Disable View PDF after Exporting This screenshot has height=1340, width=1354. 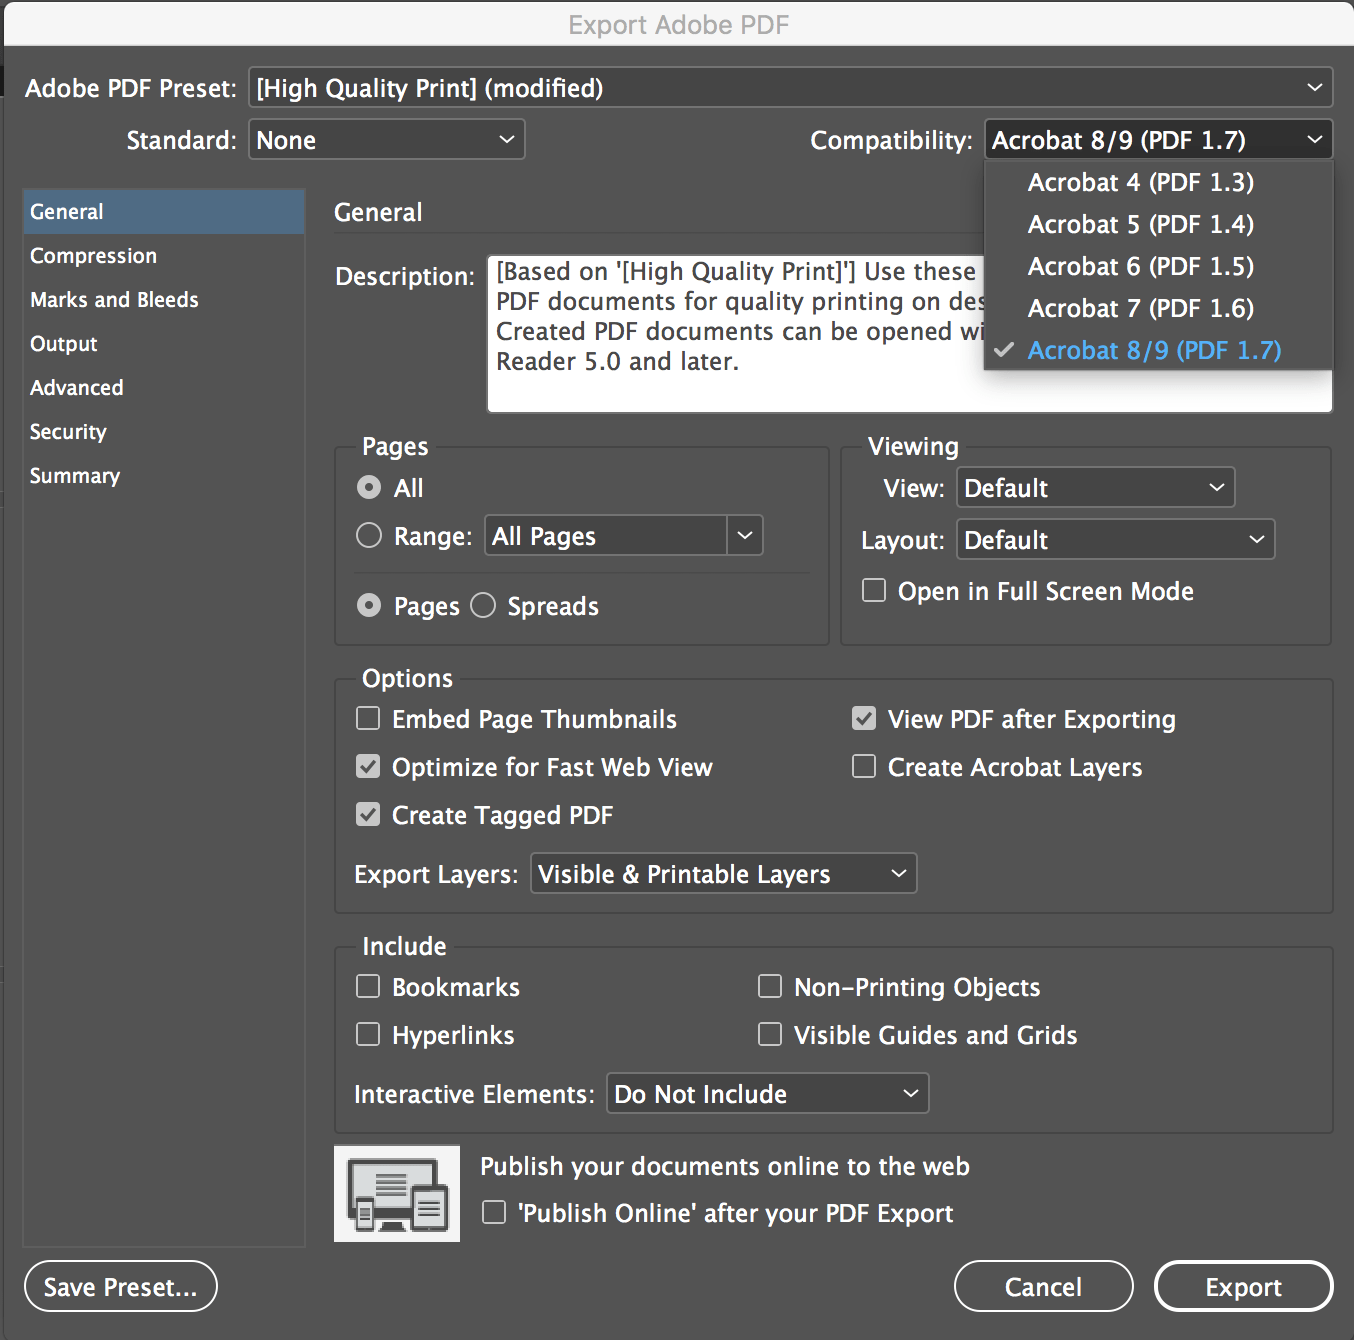click(863, 718)
